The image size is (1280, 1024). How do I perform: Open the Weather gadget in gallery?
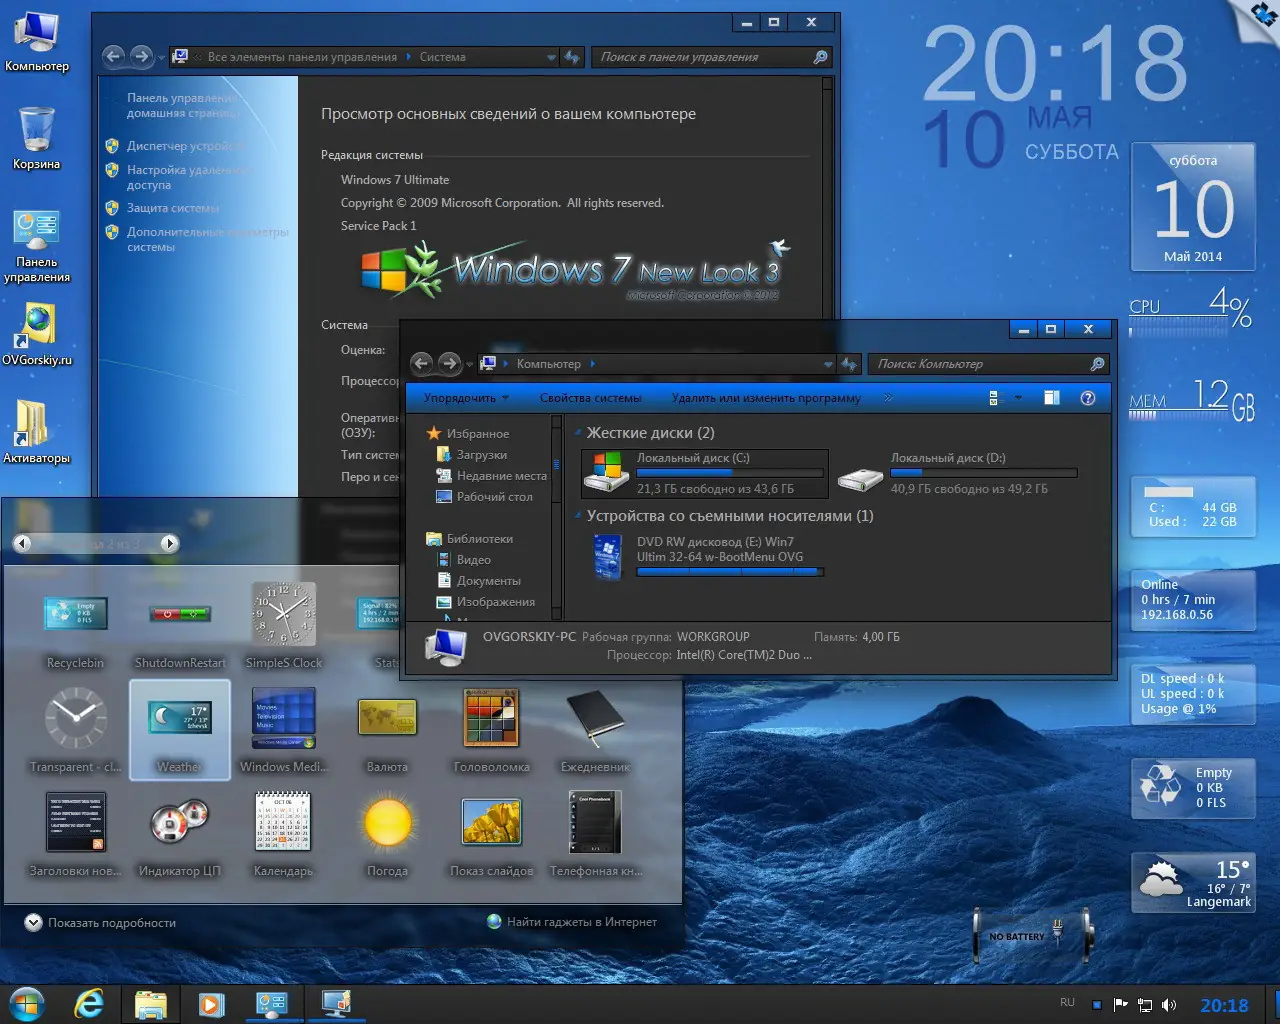tap(180, 727)
